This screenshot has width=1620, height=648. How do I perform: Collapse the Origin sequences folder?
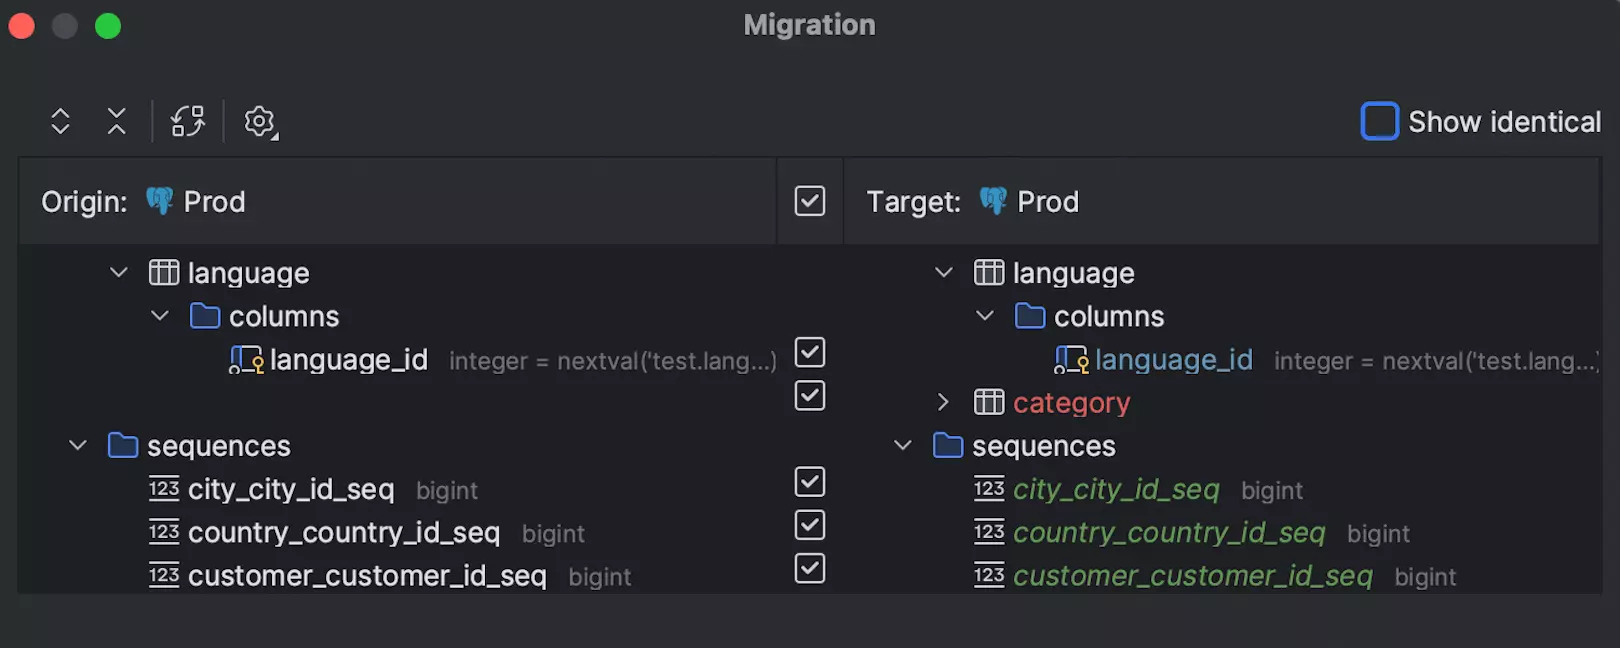coord(78,445)
